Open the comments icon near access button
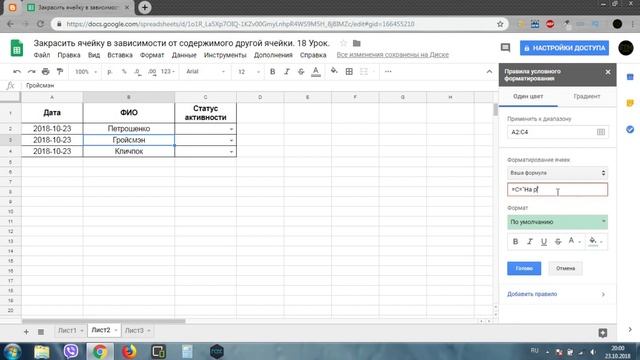The image size is (640, 360). (505, 48)
